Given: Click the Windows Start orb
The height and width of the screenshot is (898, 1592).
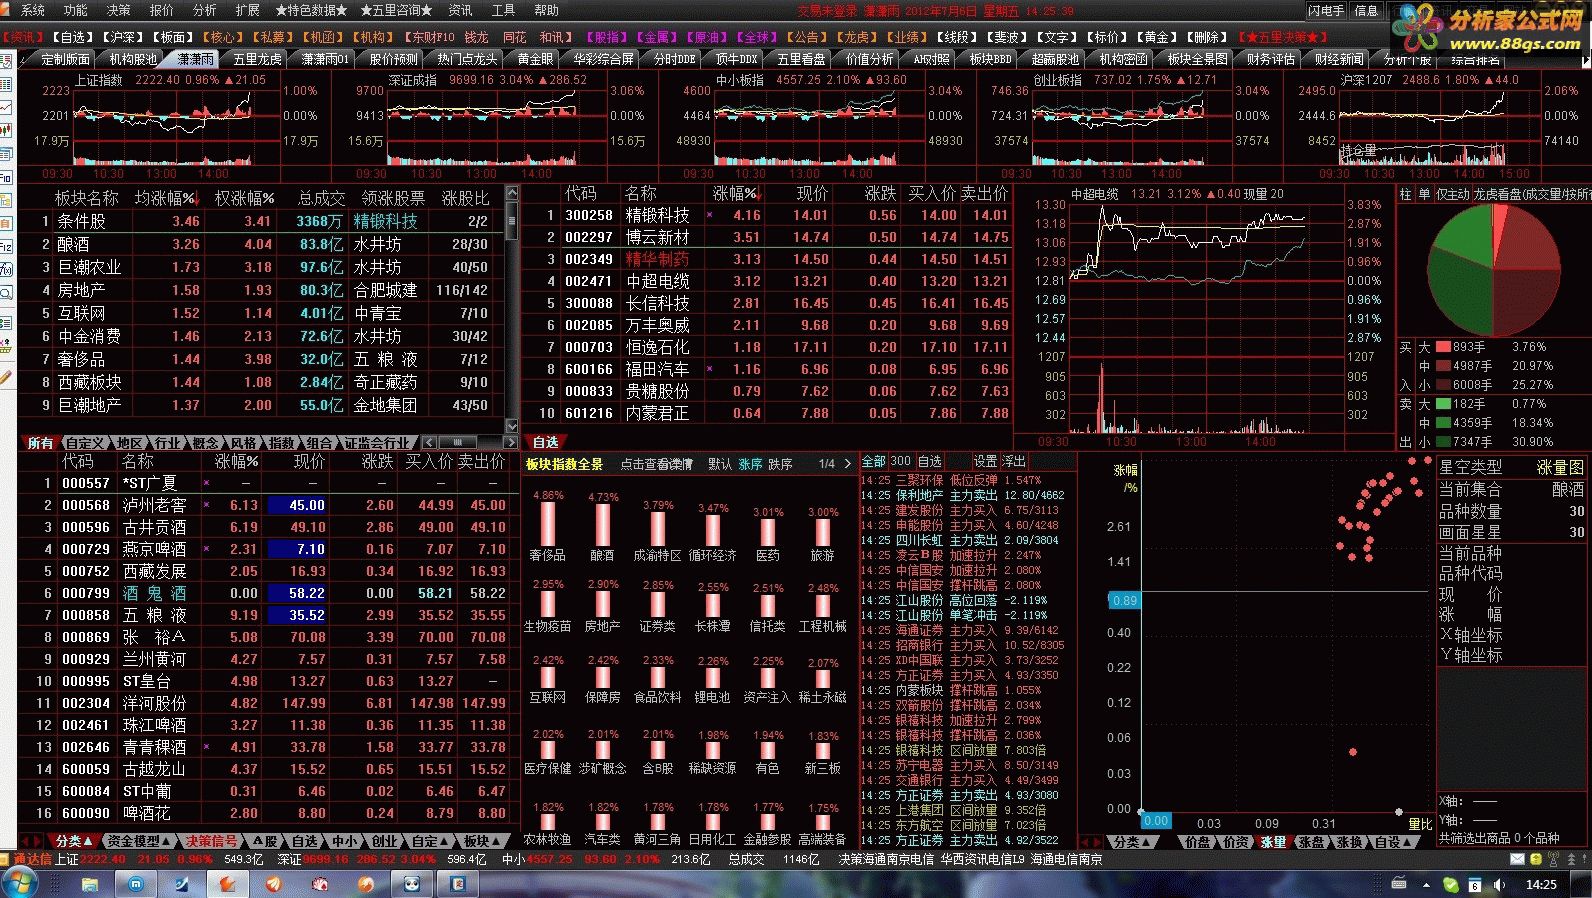Looking at the screenshot, I should pyautogui.click(x=19, y=883).
